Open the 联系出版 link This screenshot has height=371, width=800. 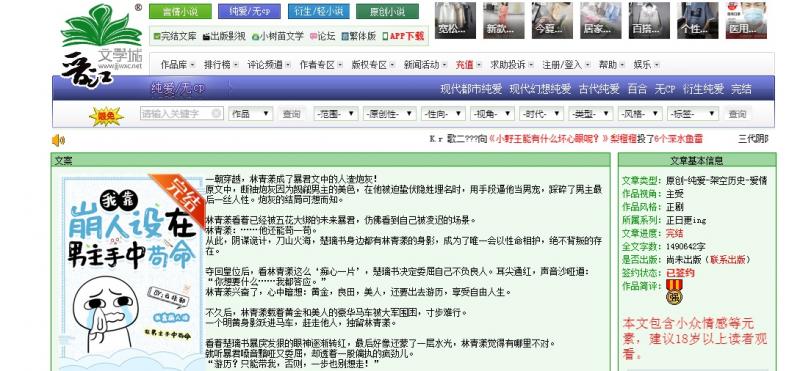pyautogui.click(x=727, y=259)
